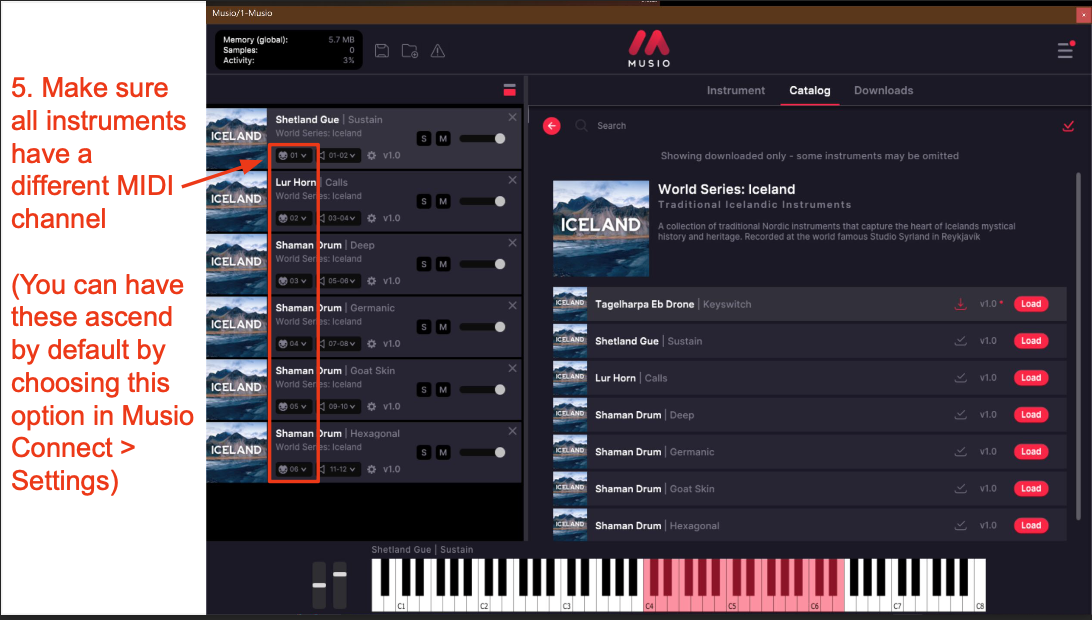Click the Musio logo

click(x=649, y=48)
